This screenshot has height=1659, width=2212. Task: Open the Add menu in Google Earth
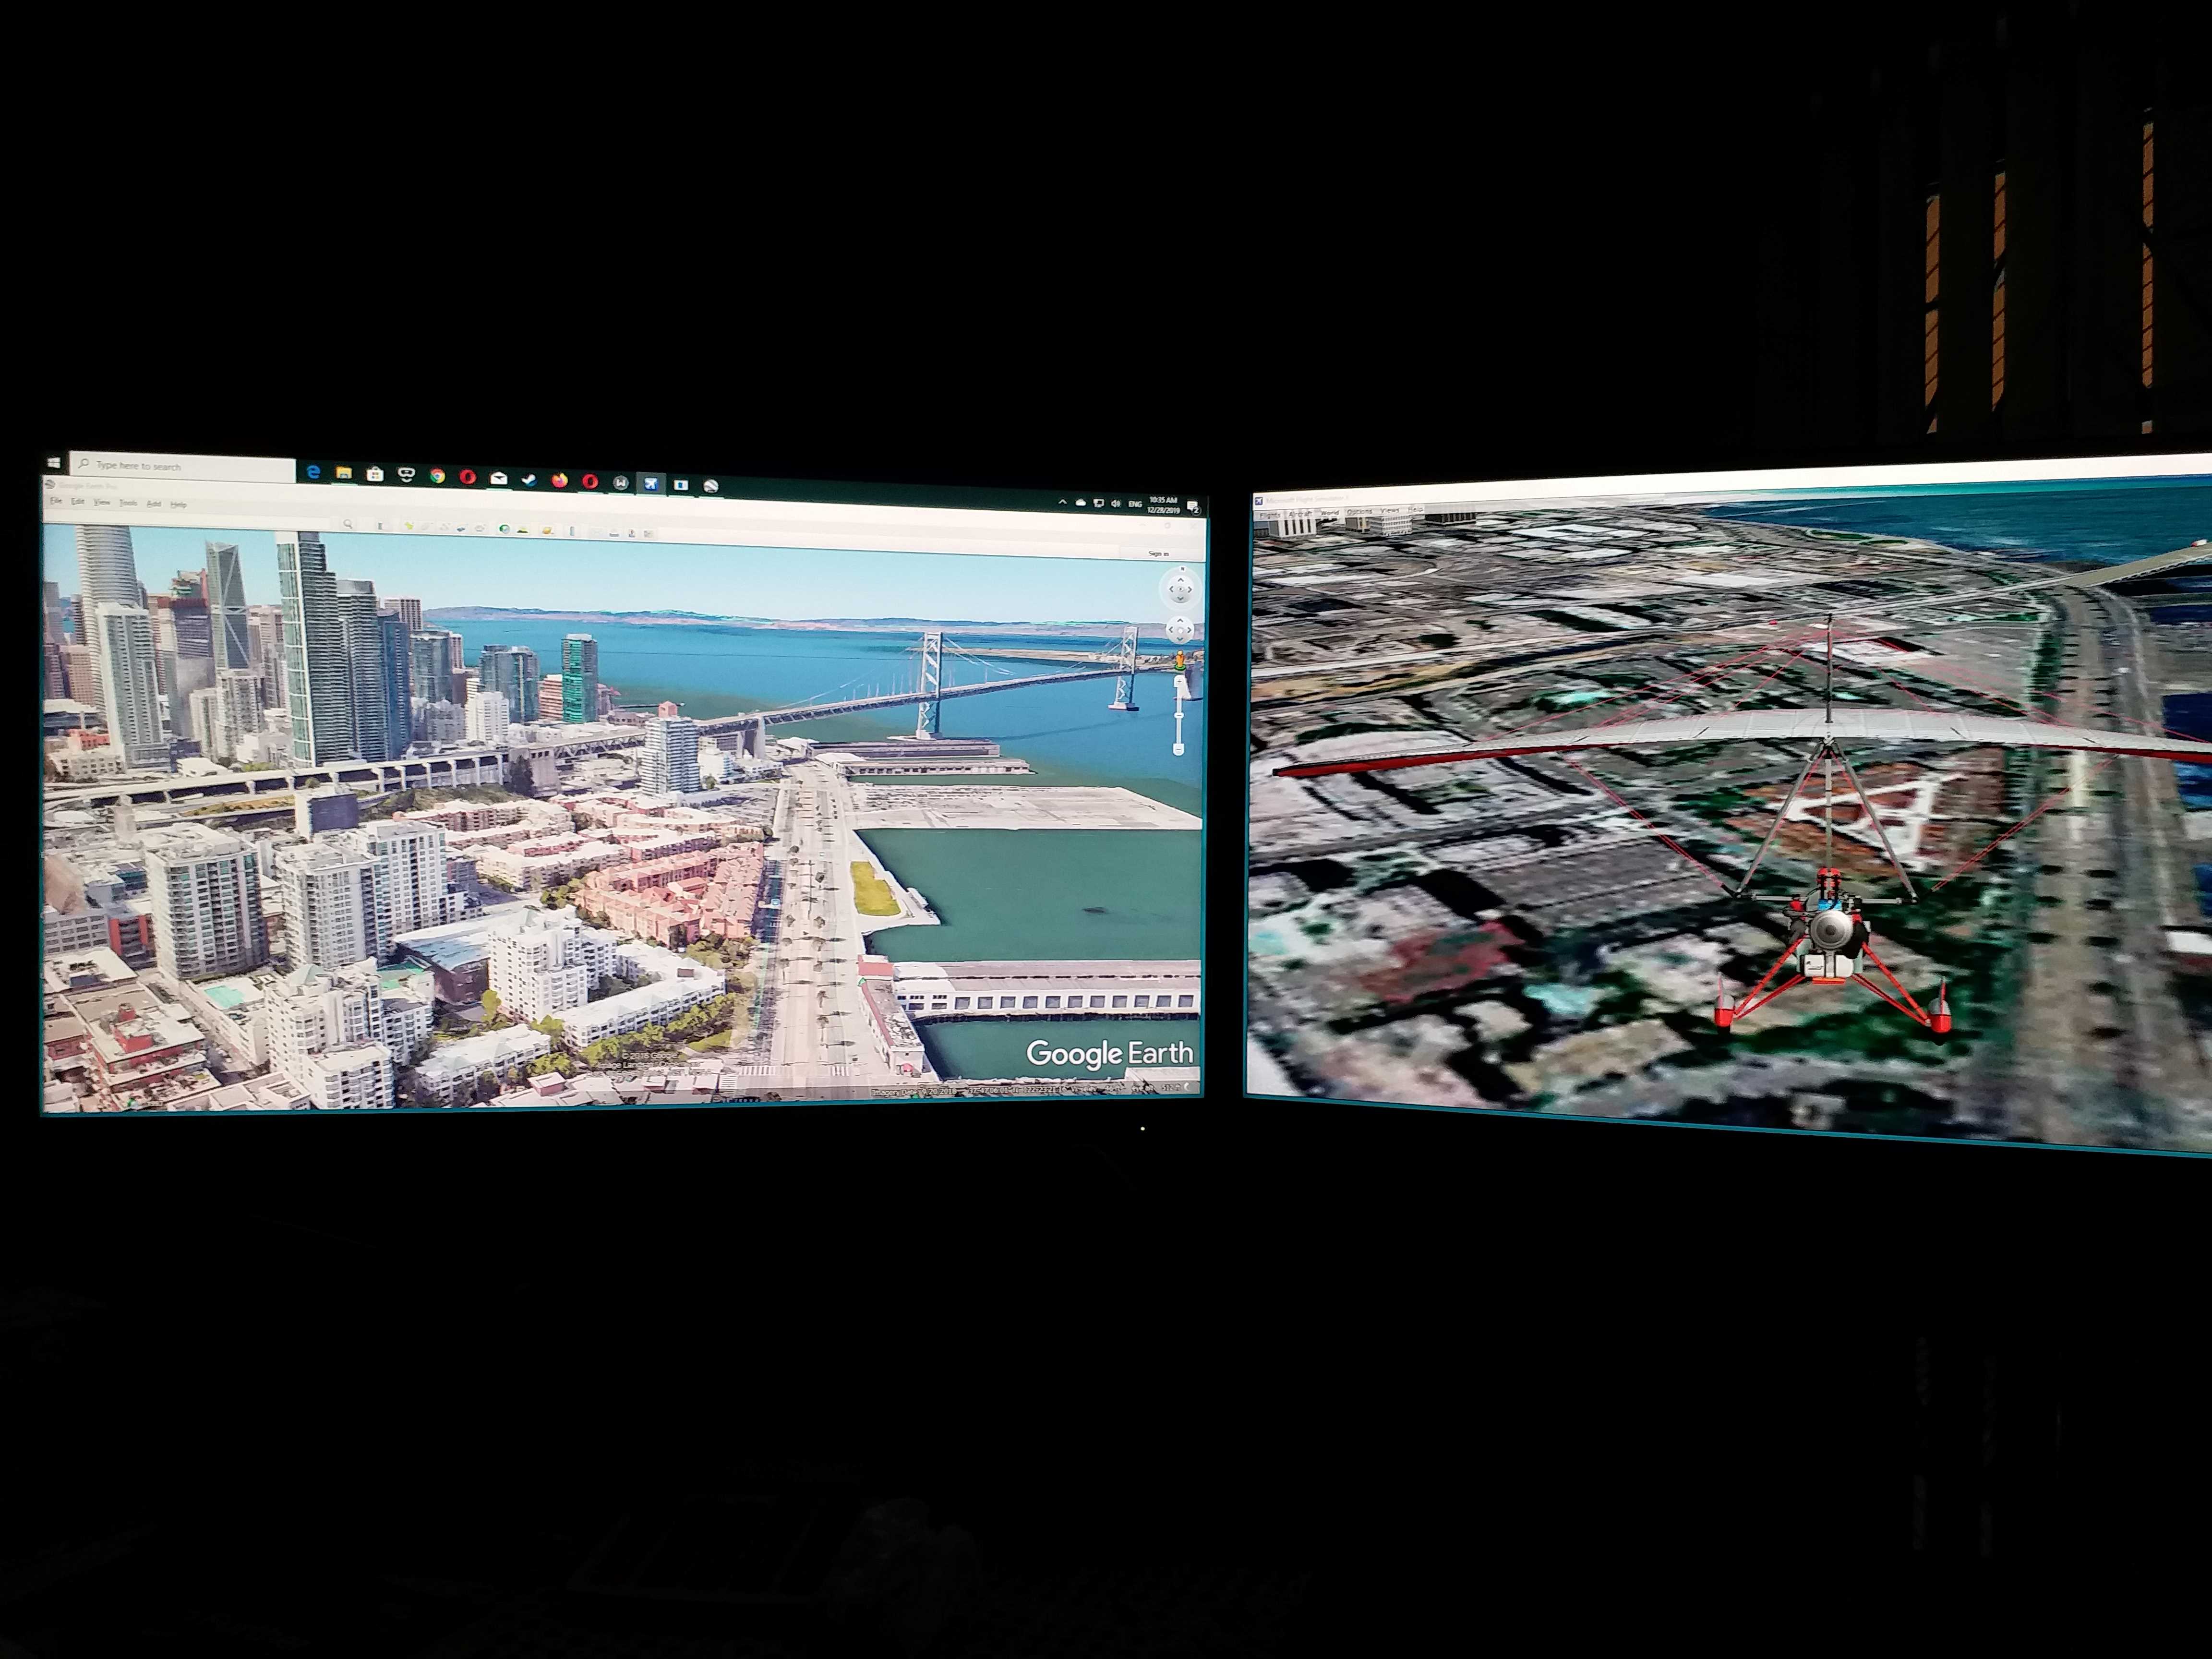[154, 504]
